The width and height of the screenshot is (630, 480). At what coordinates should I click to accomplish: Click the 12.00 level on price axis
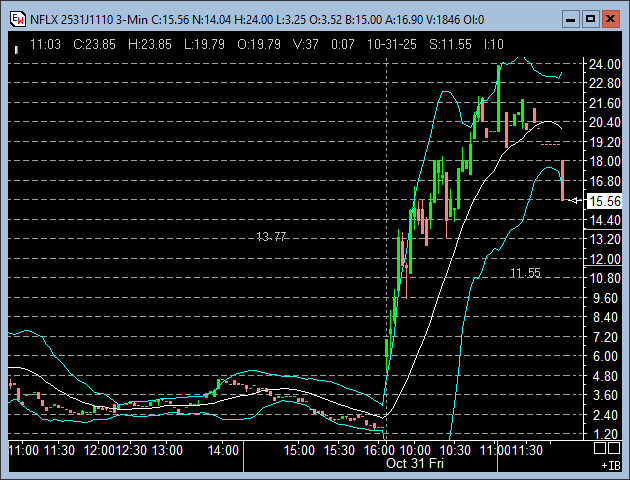(604, 259)
